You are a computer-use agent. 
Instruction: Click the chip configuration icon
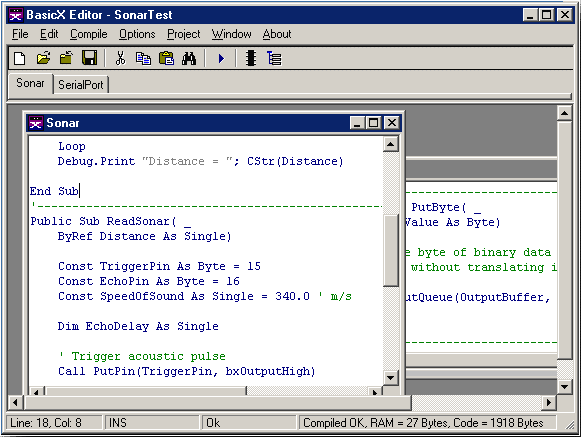251,59
